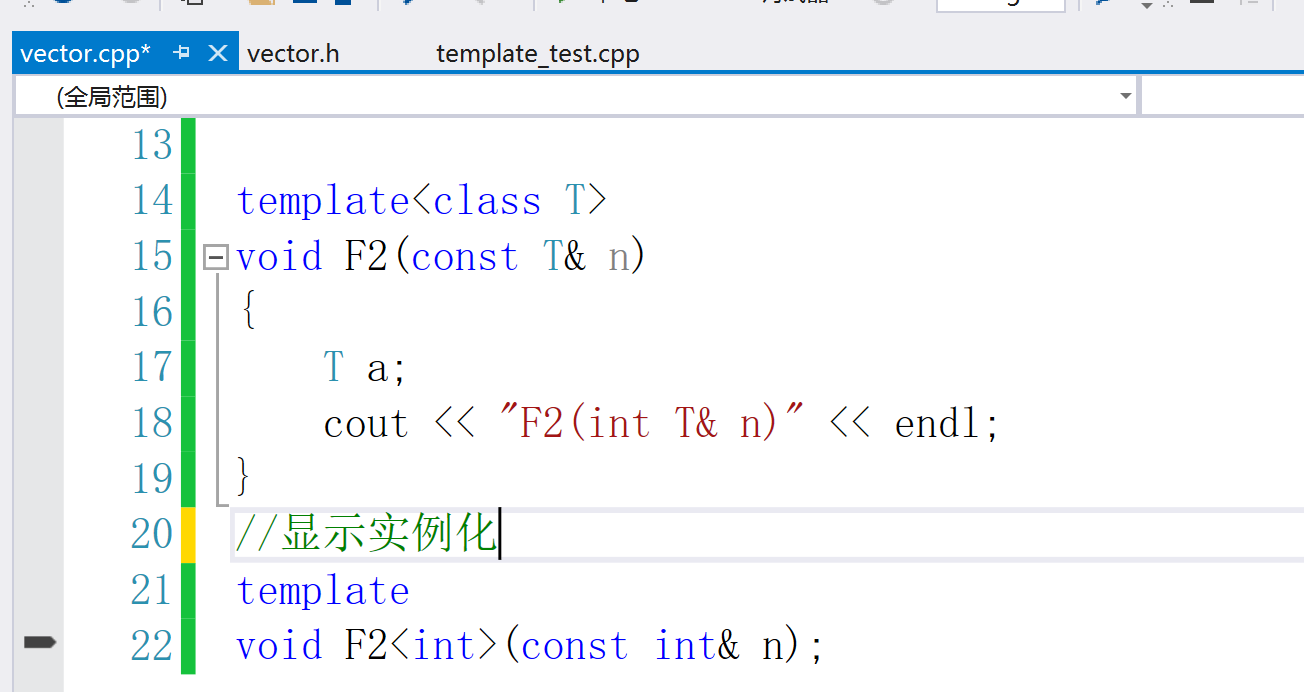Open the vector.h tab
The image size is (1304, 692).
click(293, 53)
